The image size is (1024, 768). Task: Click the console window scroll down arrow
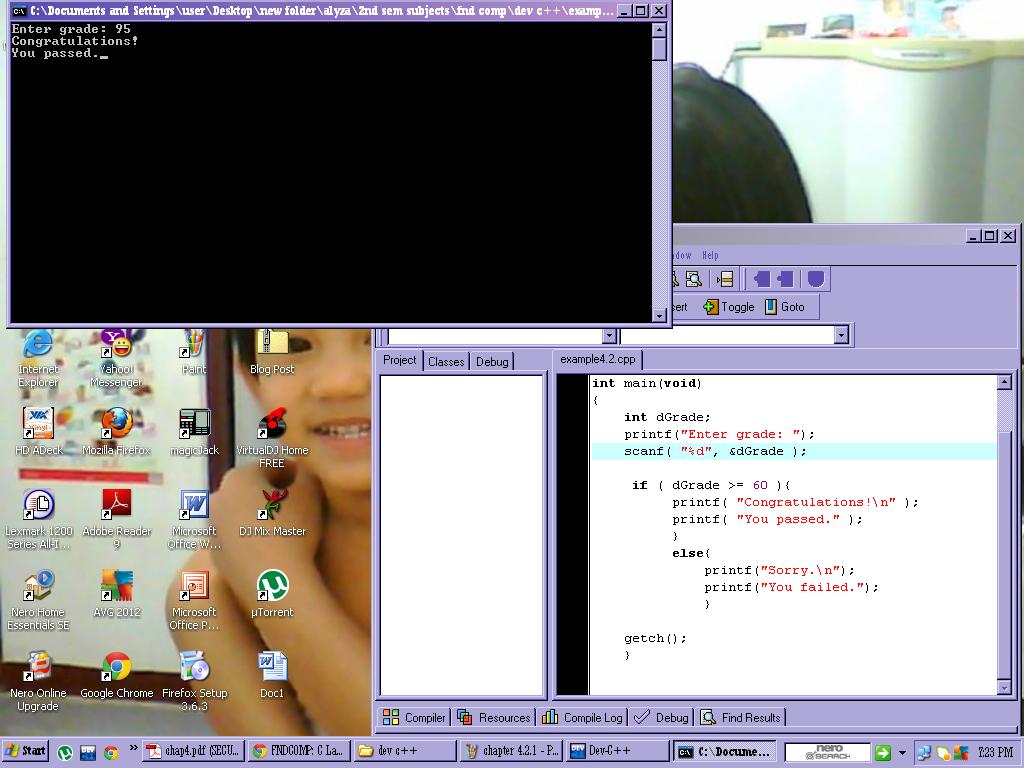click(x=659, y=315)
